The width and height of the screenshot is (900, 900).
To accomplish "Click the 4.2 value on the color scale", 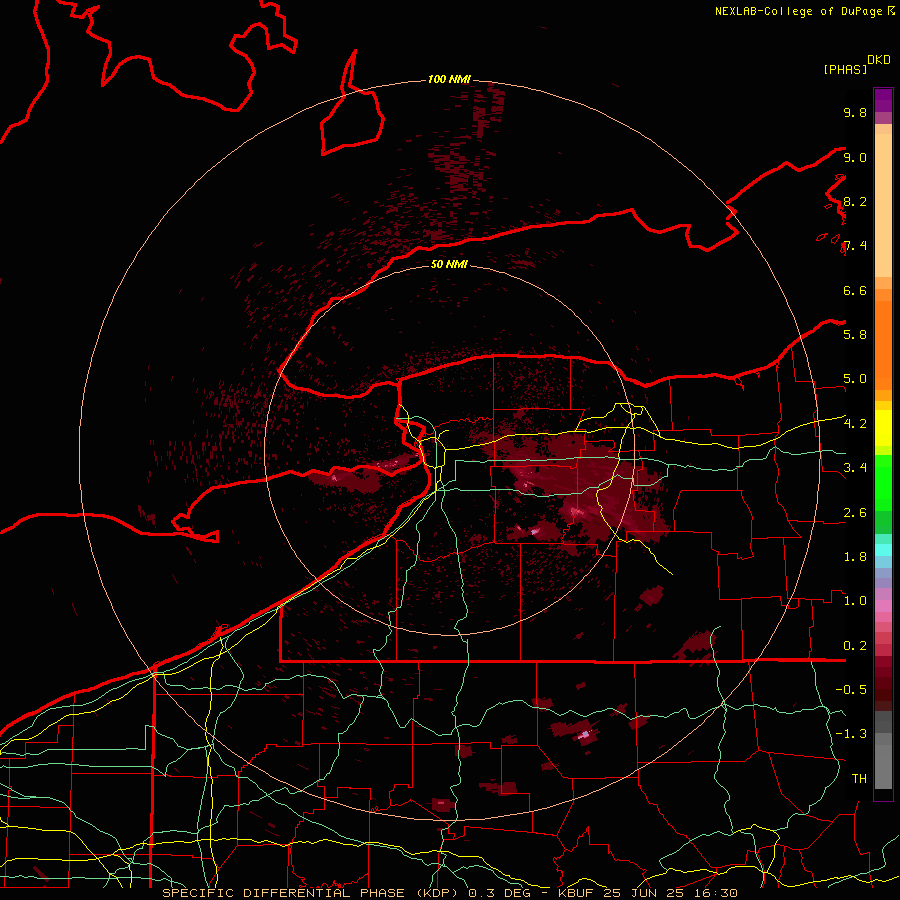I will click(855, 424).
